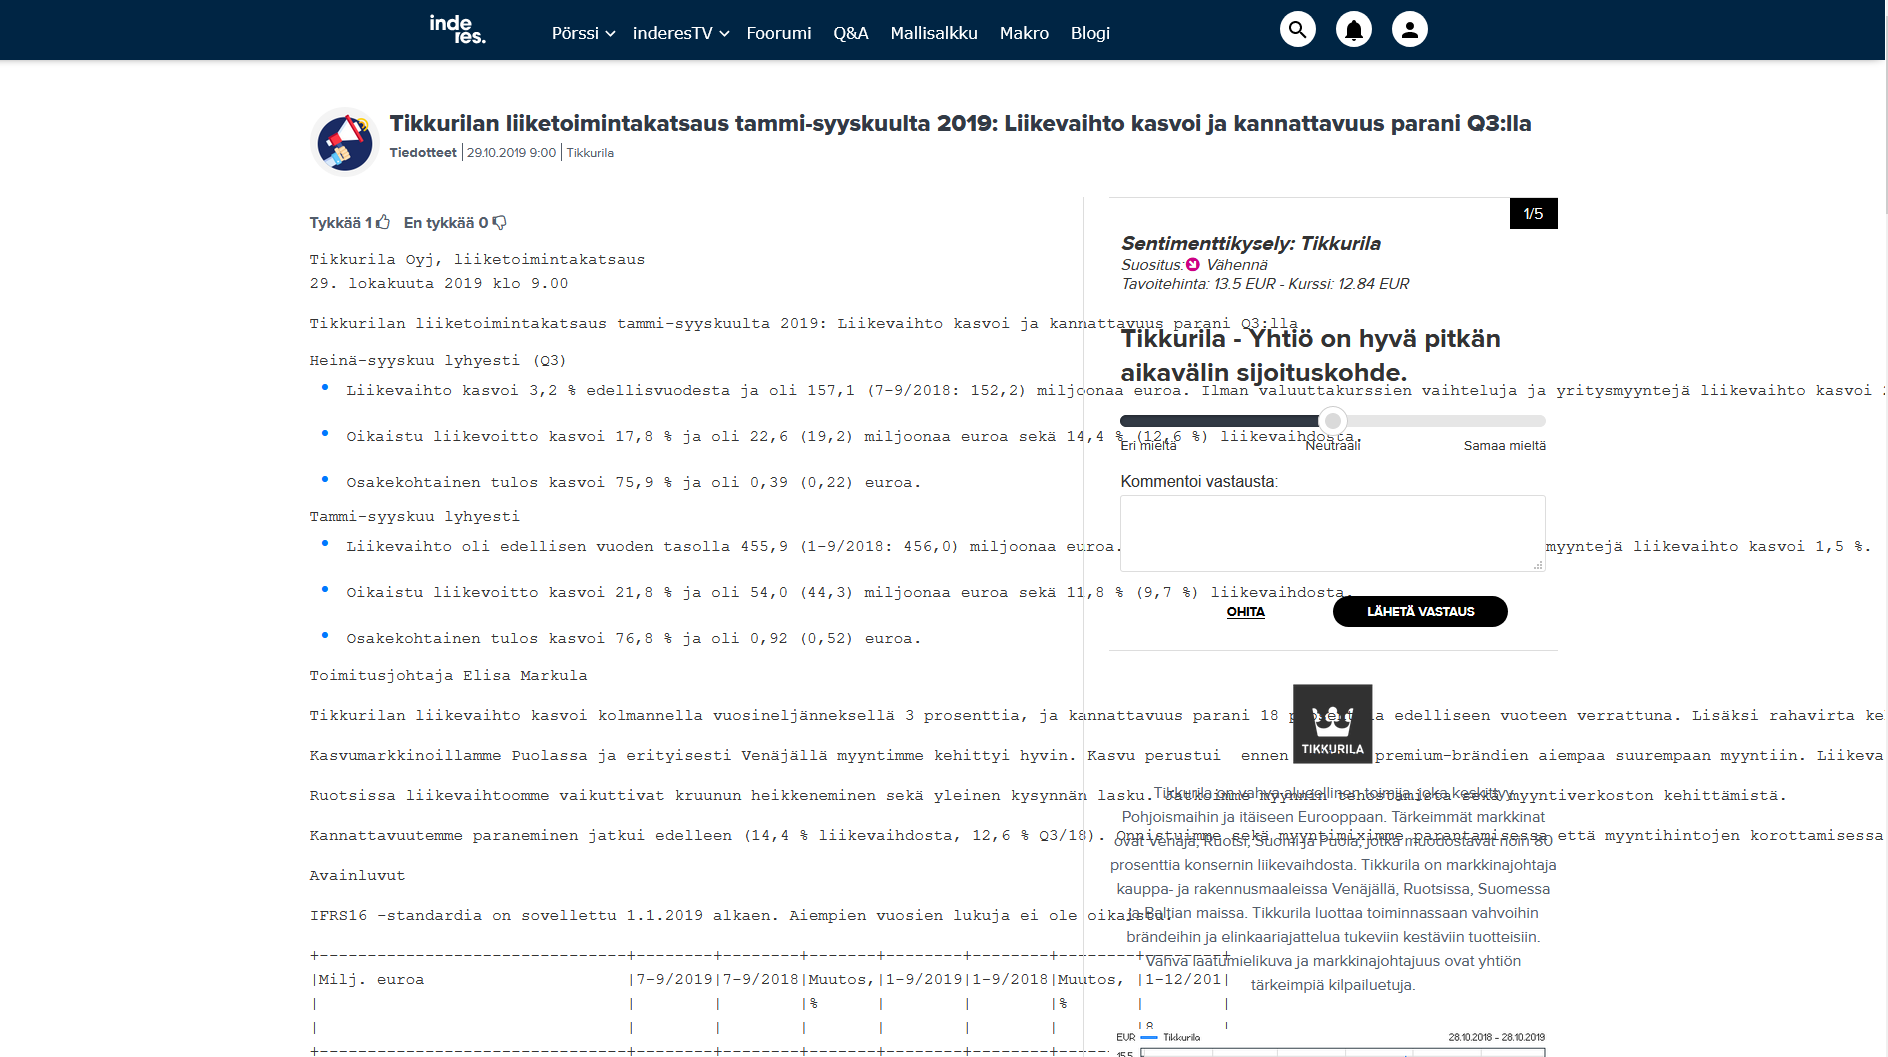Viewport: 1888px width, 1057px height.
Task: Open the user profile icon
Action: pyautogui.click(x=1409, y=30)
